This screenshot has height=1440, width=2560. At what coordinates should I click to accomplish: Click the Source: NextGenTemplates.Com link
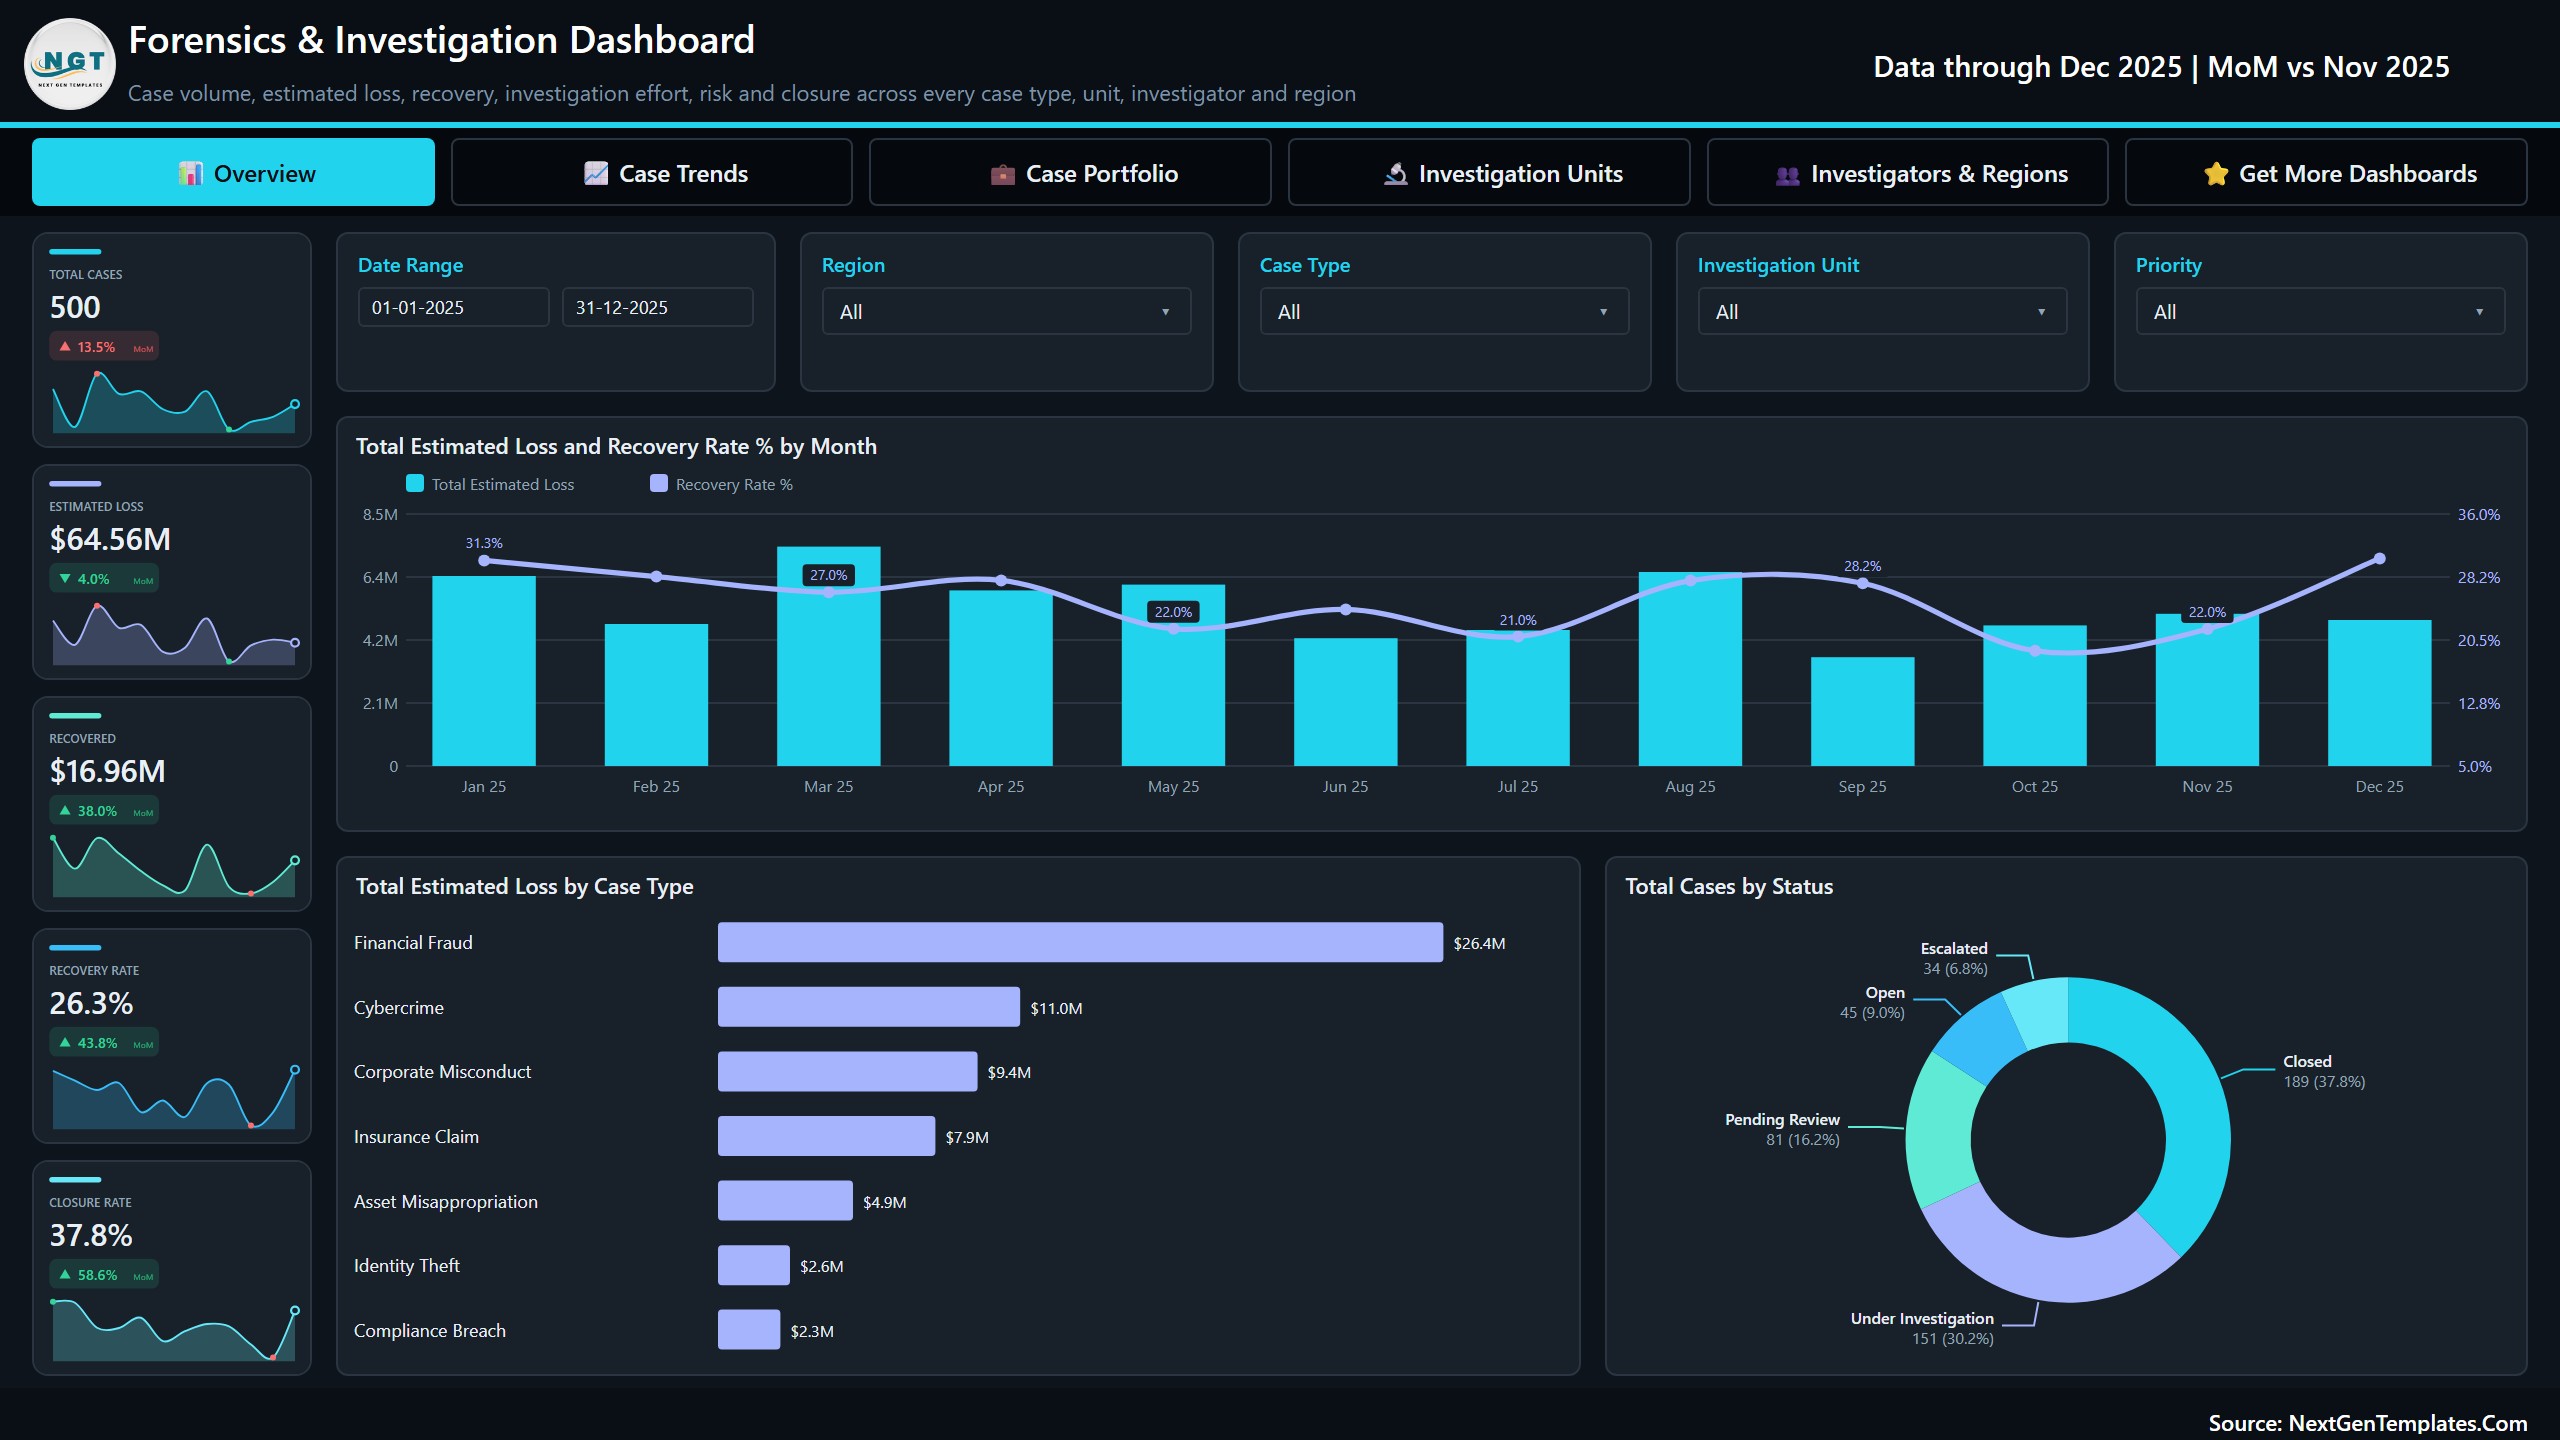click(2367, 1423)
